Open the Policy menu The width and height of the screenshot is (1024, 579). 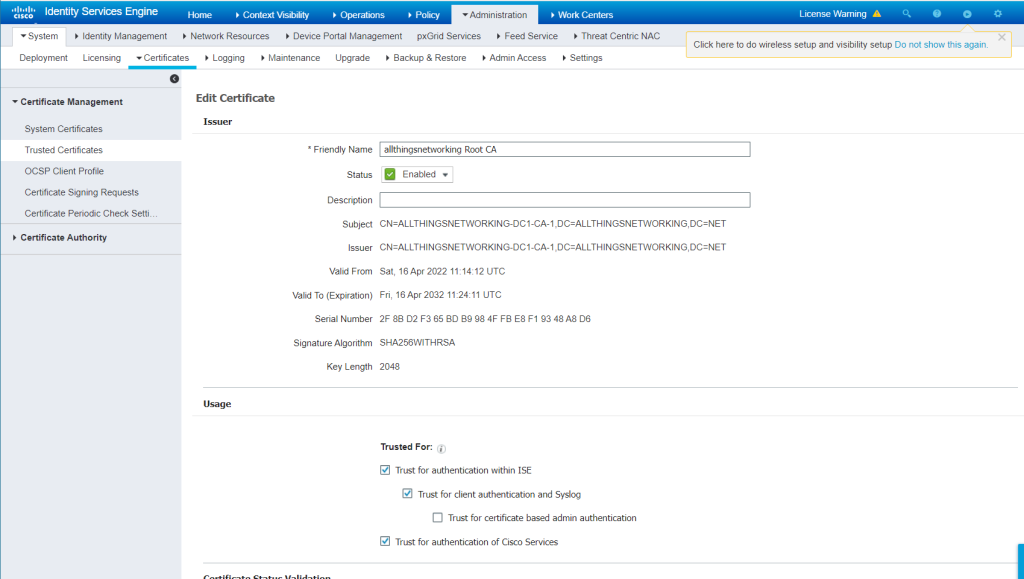(x=423, y=14)
